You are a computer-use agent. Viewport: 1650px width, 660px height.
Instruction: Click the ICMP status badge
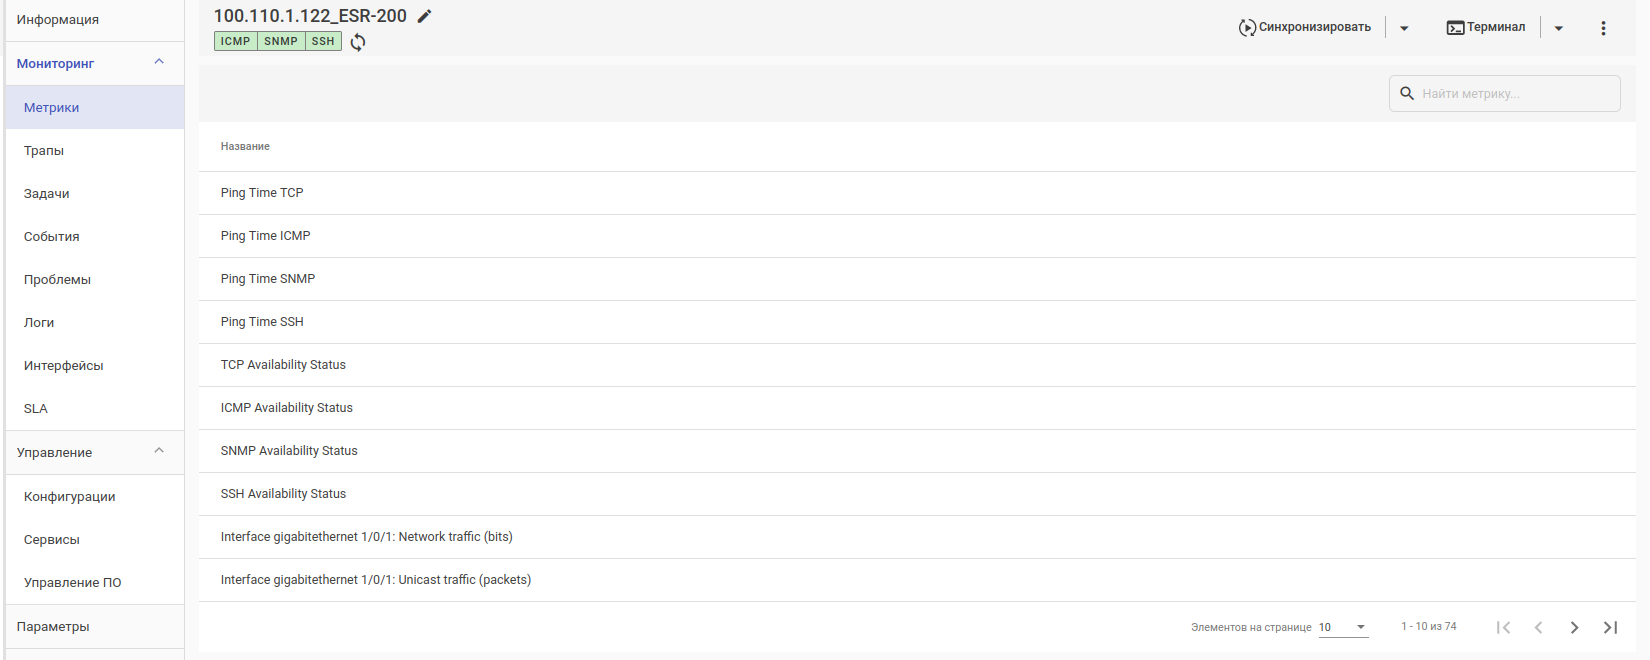pyautogui.click(x=236, y=41)
